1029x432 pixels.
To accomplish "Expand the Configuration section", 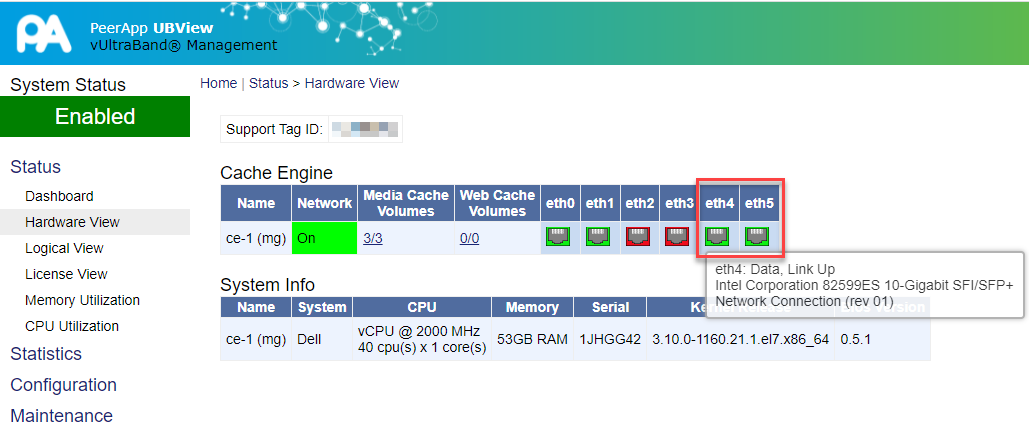I will coord(63,385).
